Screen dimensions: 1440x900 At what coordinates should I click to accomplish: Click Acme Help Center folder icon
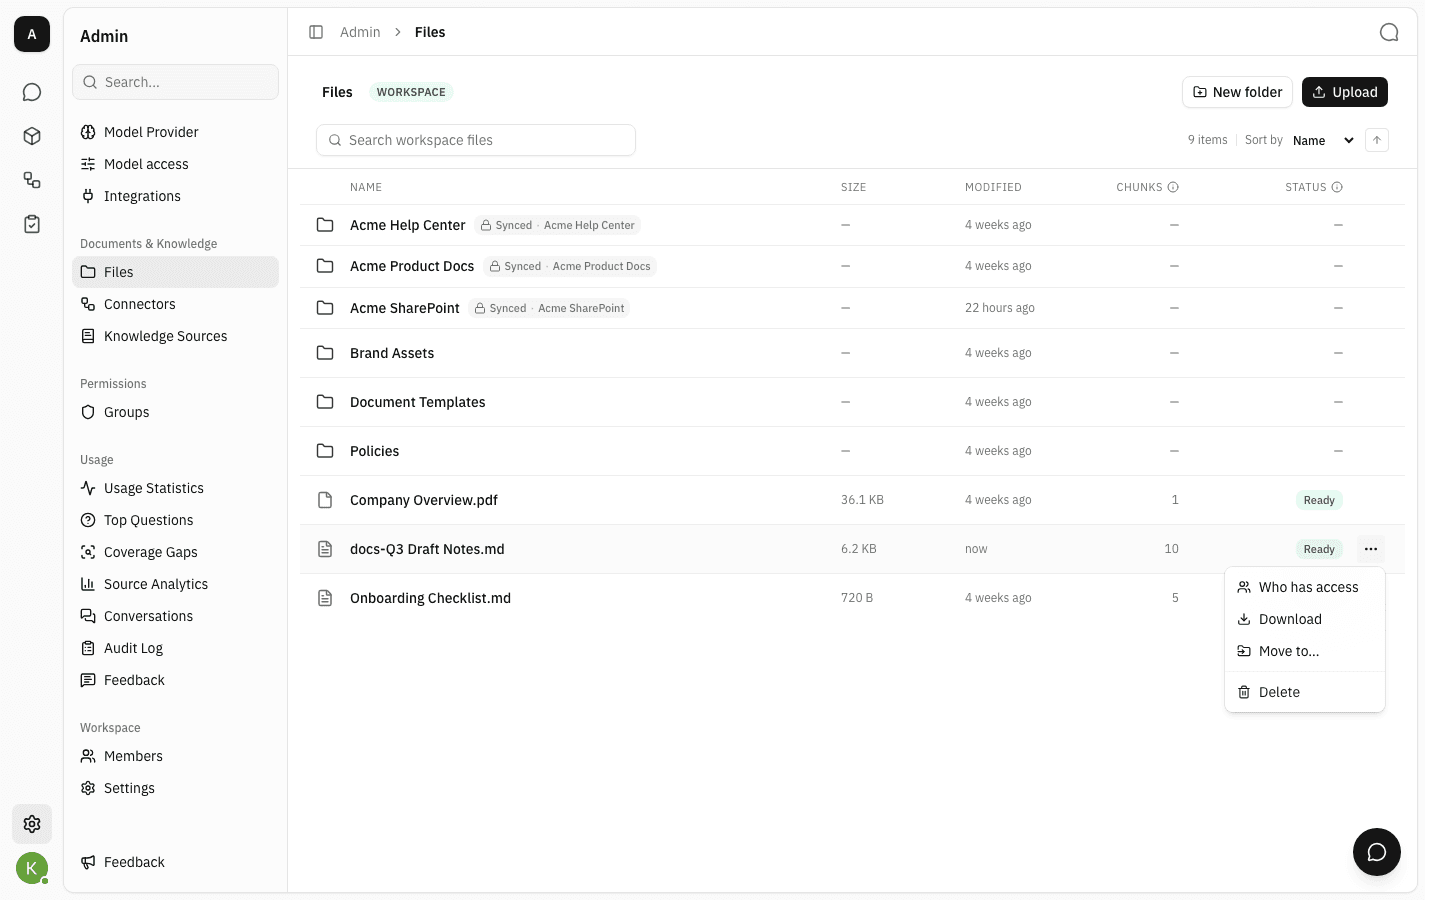(x=325, y=225)
